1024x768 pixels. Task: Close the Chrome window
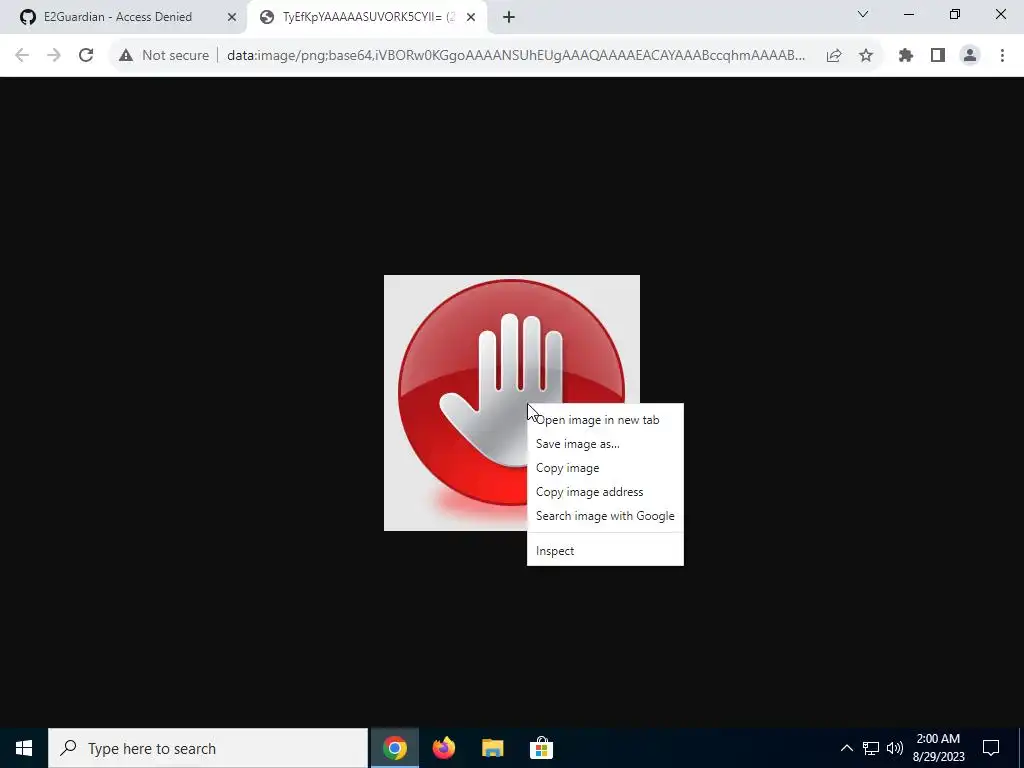click(x=1000, y=14)
